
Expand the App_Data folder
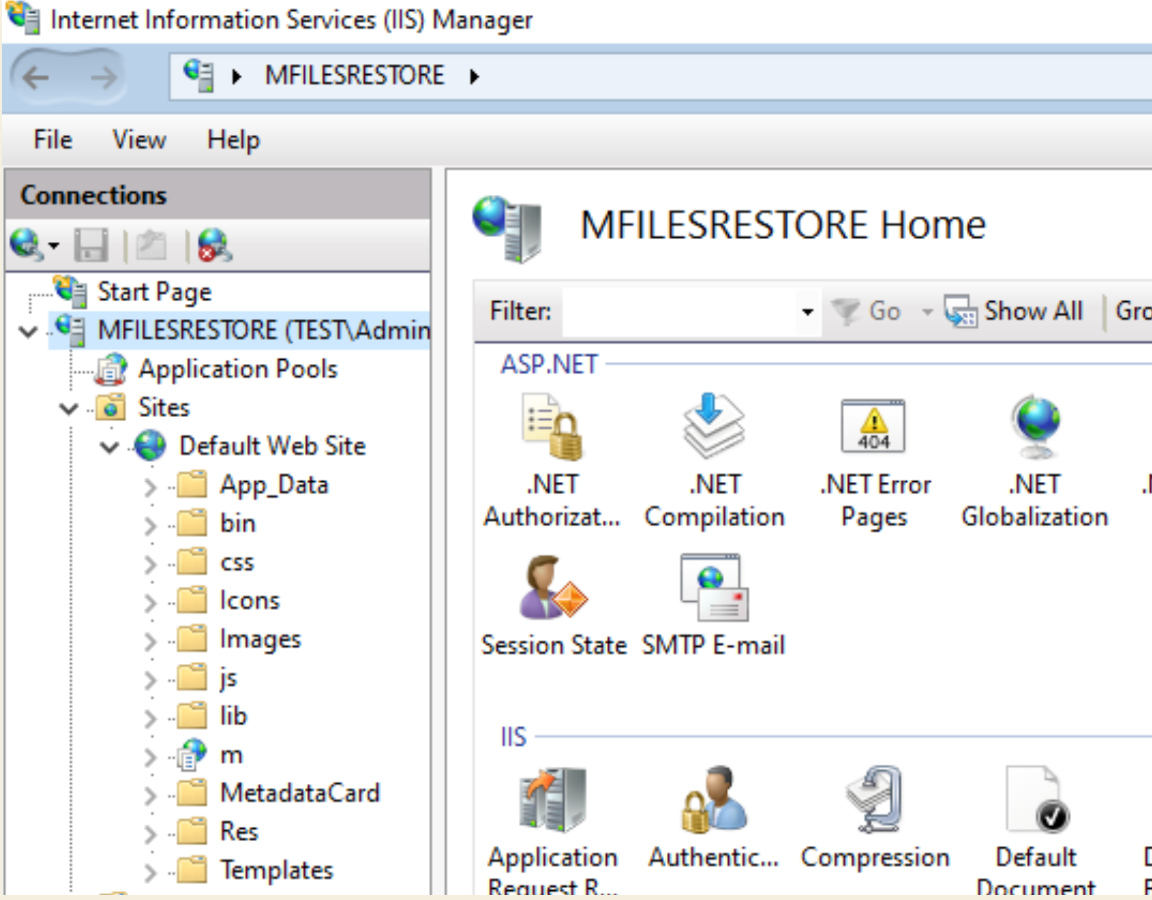(150, 486)
